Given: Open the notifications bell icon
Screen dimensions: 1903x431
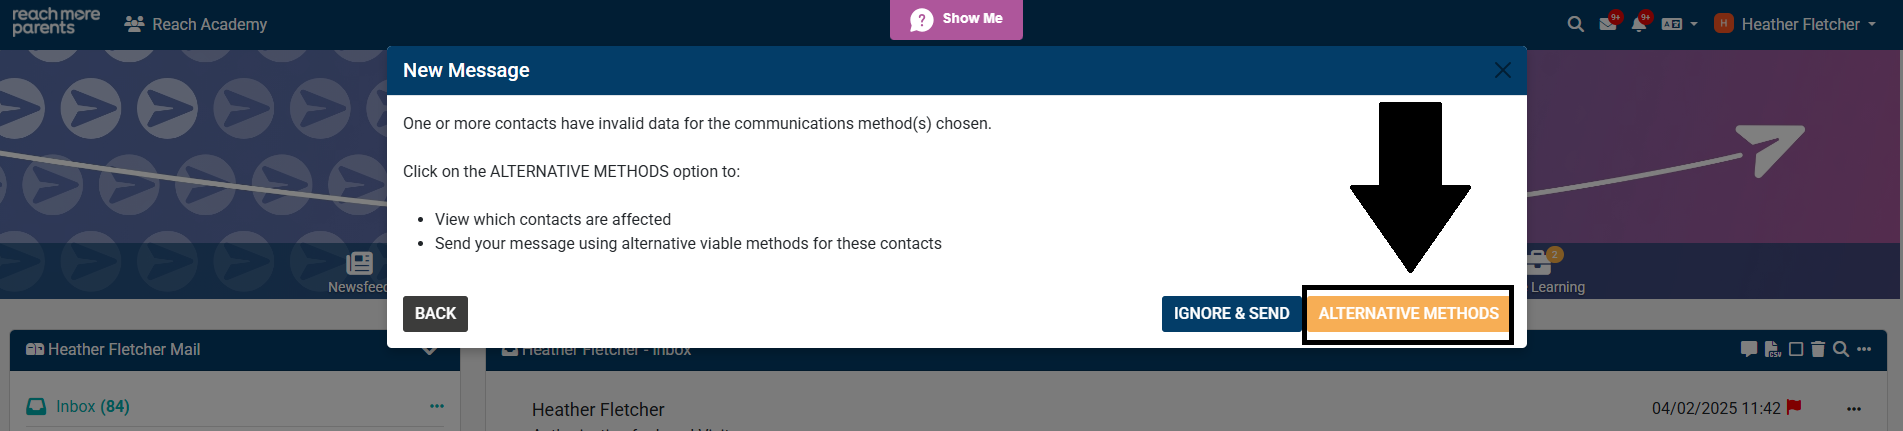Looking at the screenshot, I should click(x=1638, y=24).
